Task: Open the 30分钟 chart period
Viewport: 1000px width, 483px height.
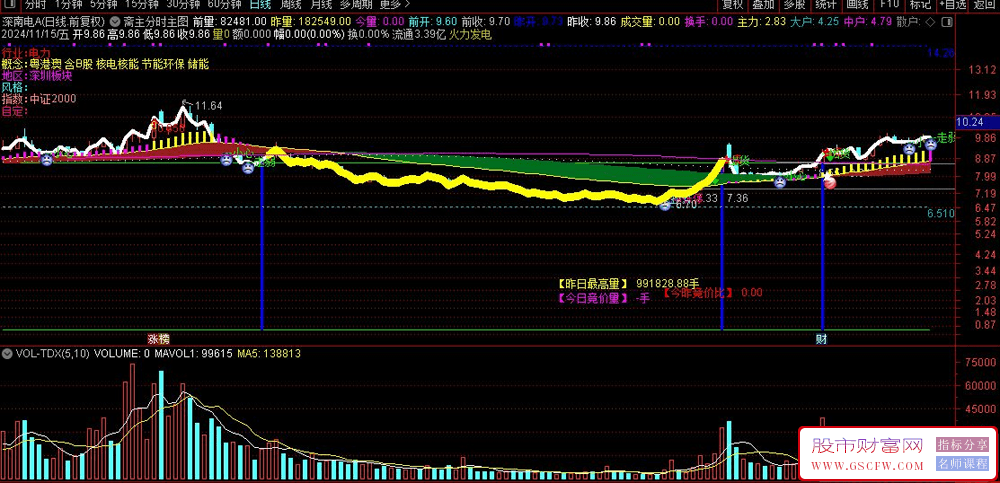Action: coord(183,4)
